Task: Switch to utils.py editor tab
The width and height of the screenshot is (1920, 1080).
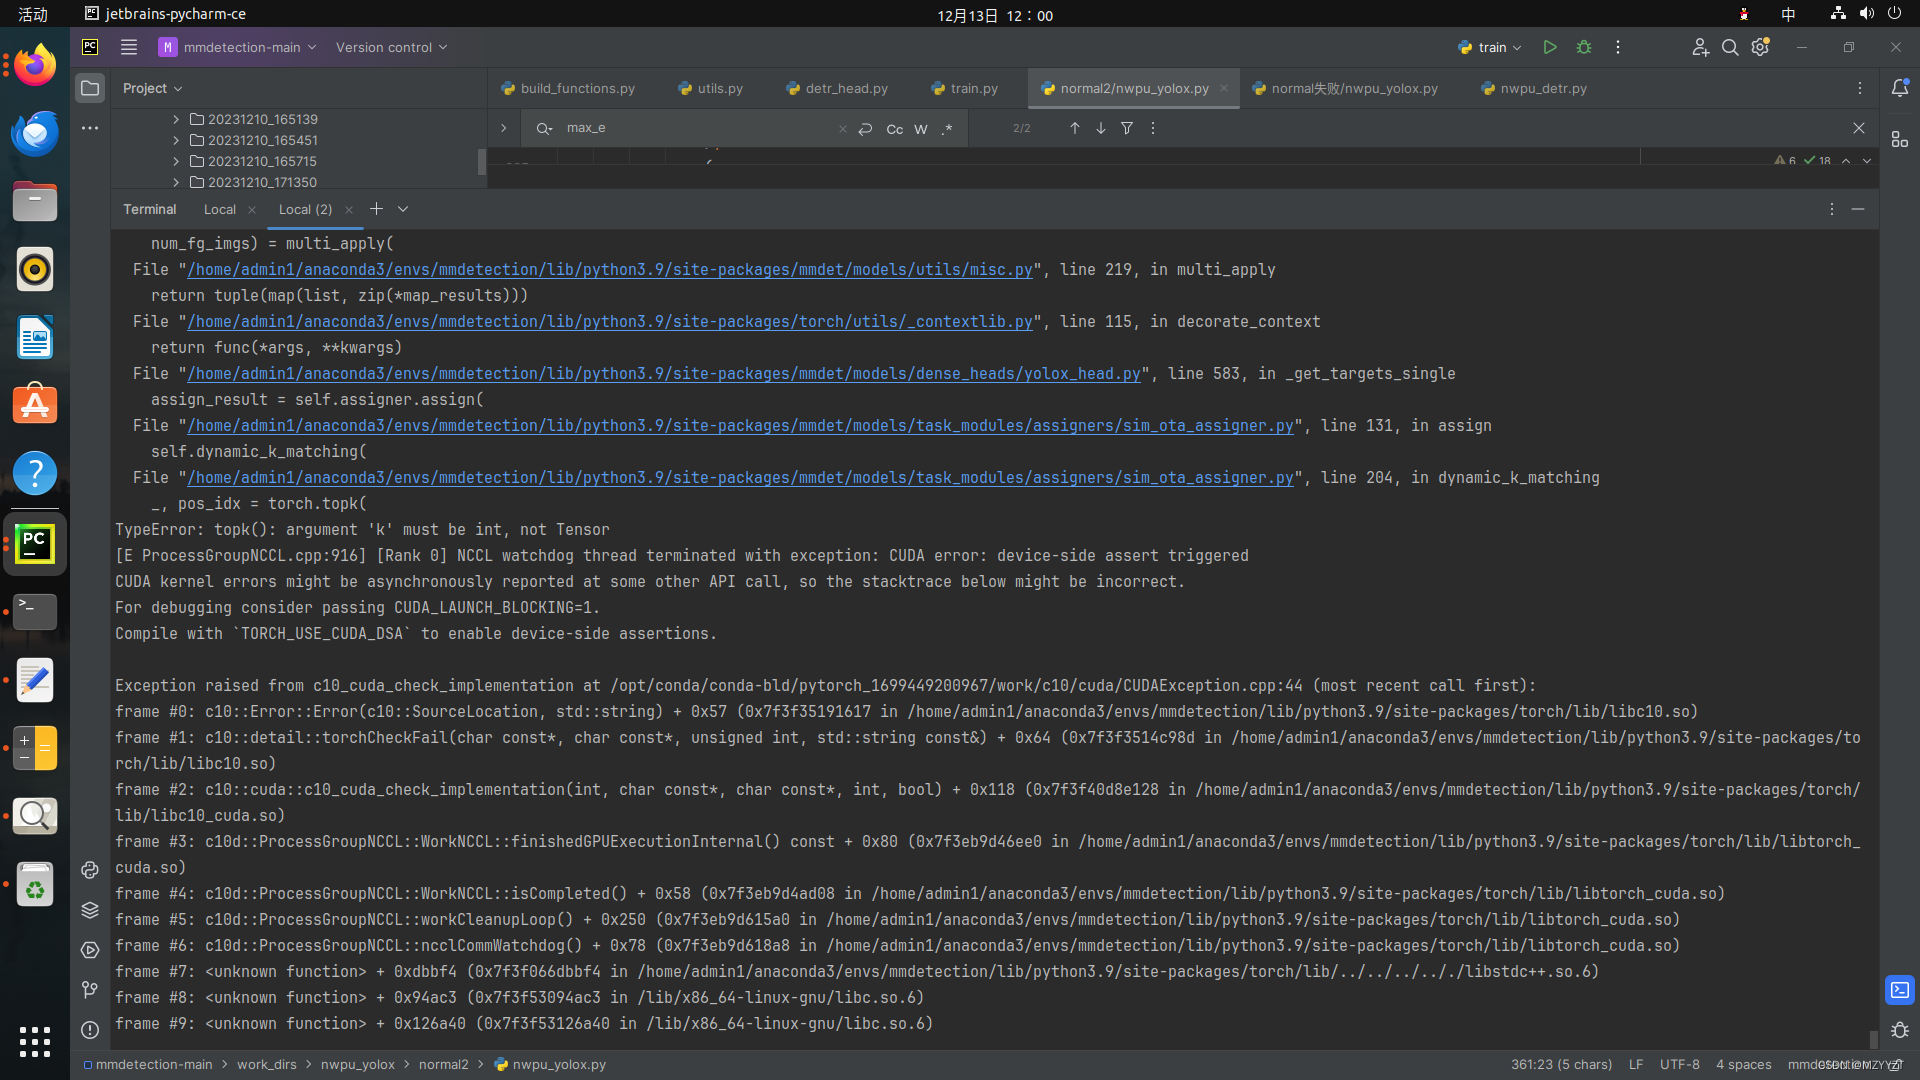Action: coord(711,88)
